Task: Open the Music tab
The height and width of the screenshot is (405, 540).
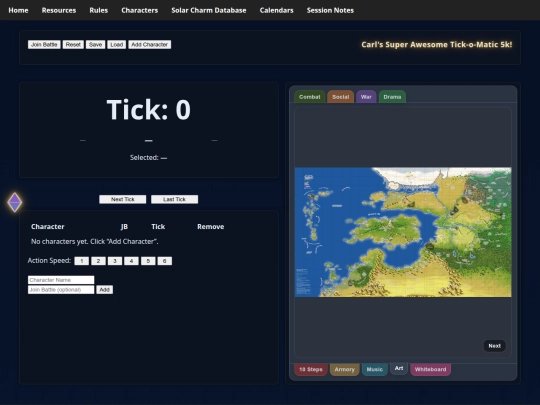Action: click(x=375, y=369)
